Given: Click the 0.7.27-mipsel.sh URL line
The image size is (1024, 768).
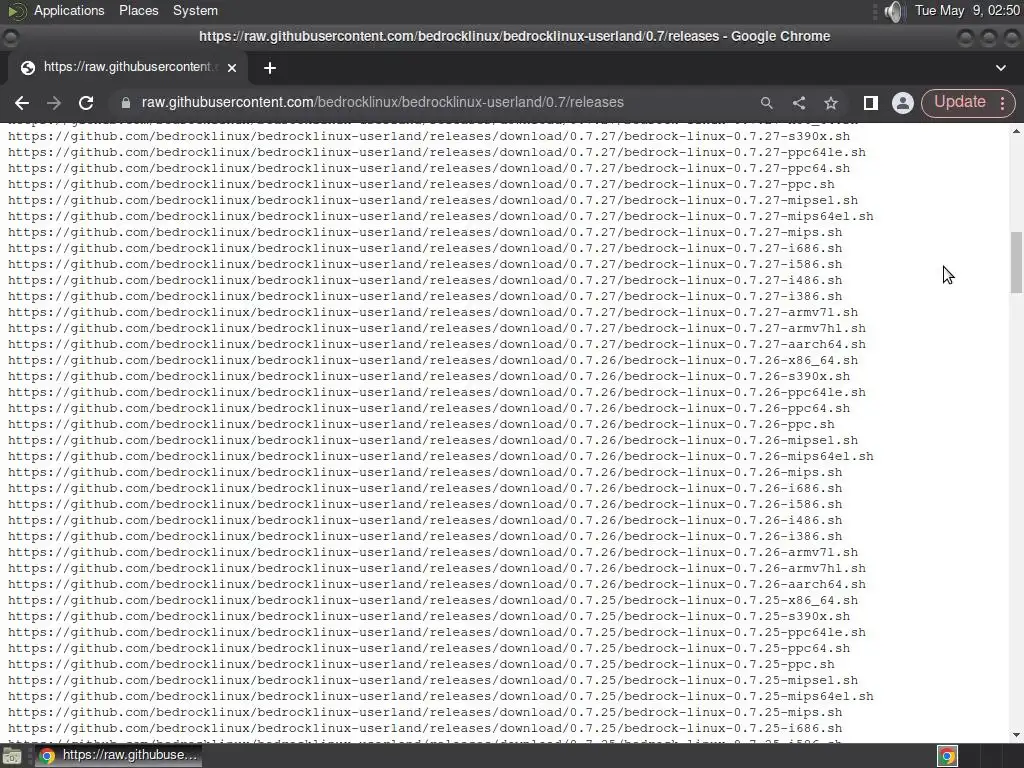Looking at the screenshot, I should 433,200.
